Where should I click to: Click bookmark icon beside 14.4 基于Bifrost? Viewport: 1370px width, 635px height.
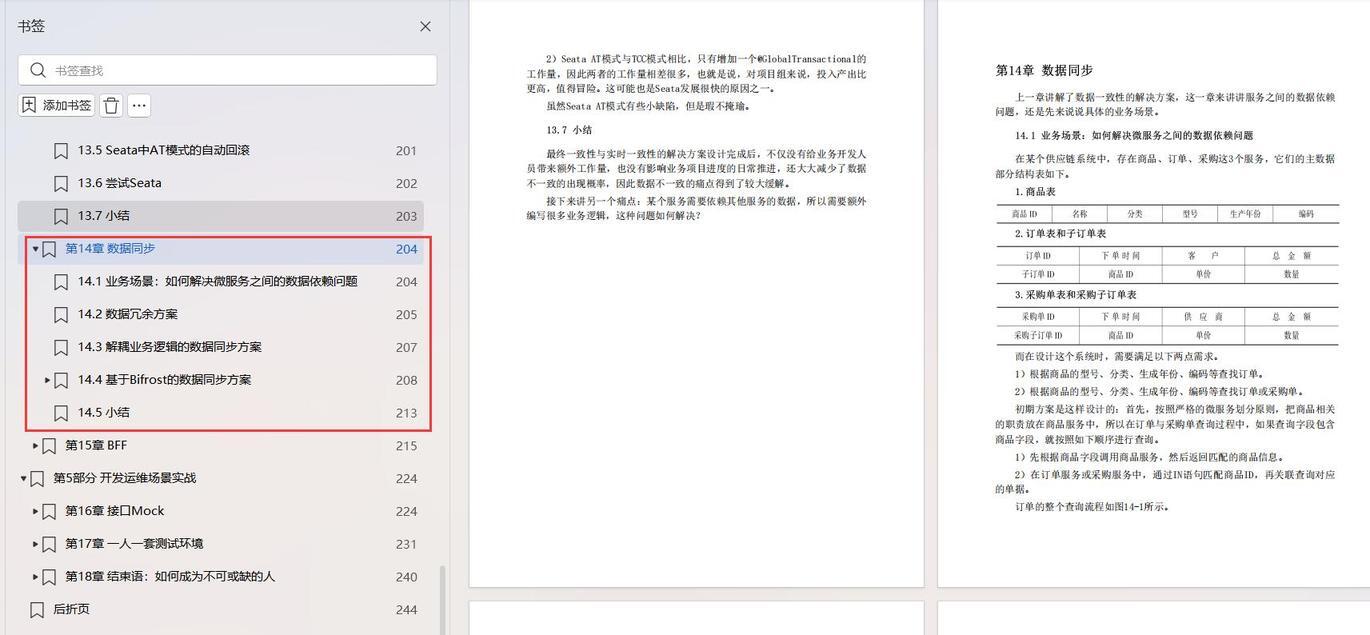(61, 381)
